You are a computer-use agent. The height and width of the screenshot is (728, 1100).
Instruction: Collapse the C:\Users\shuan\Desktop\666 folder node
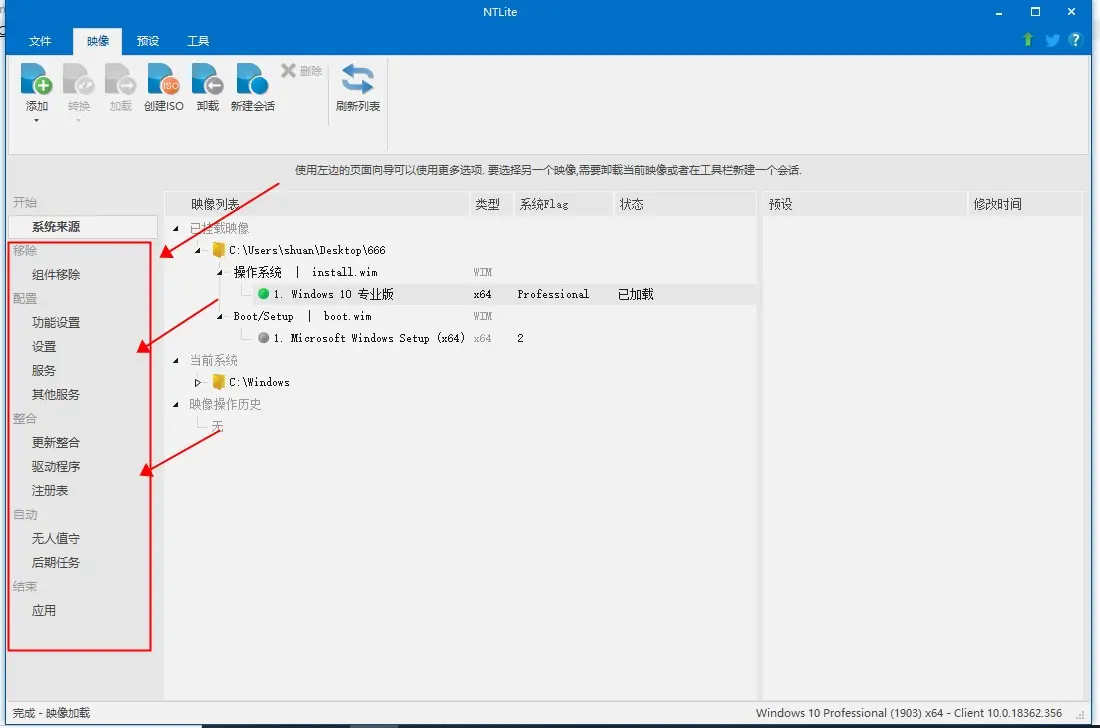[x=198, y=250]
